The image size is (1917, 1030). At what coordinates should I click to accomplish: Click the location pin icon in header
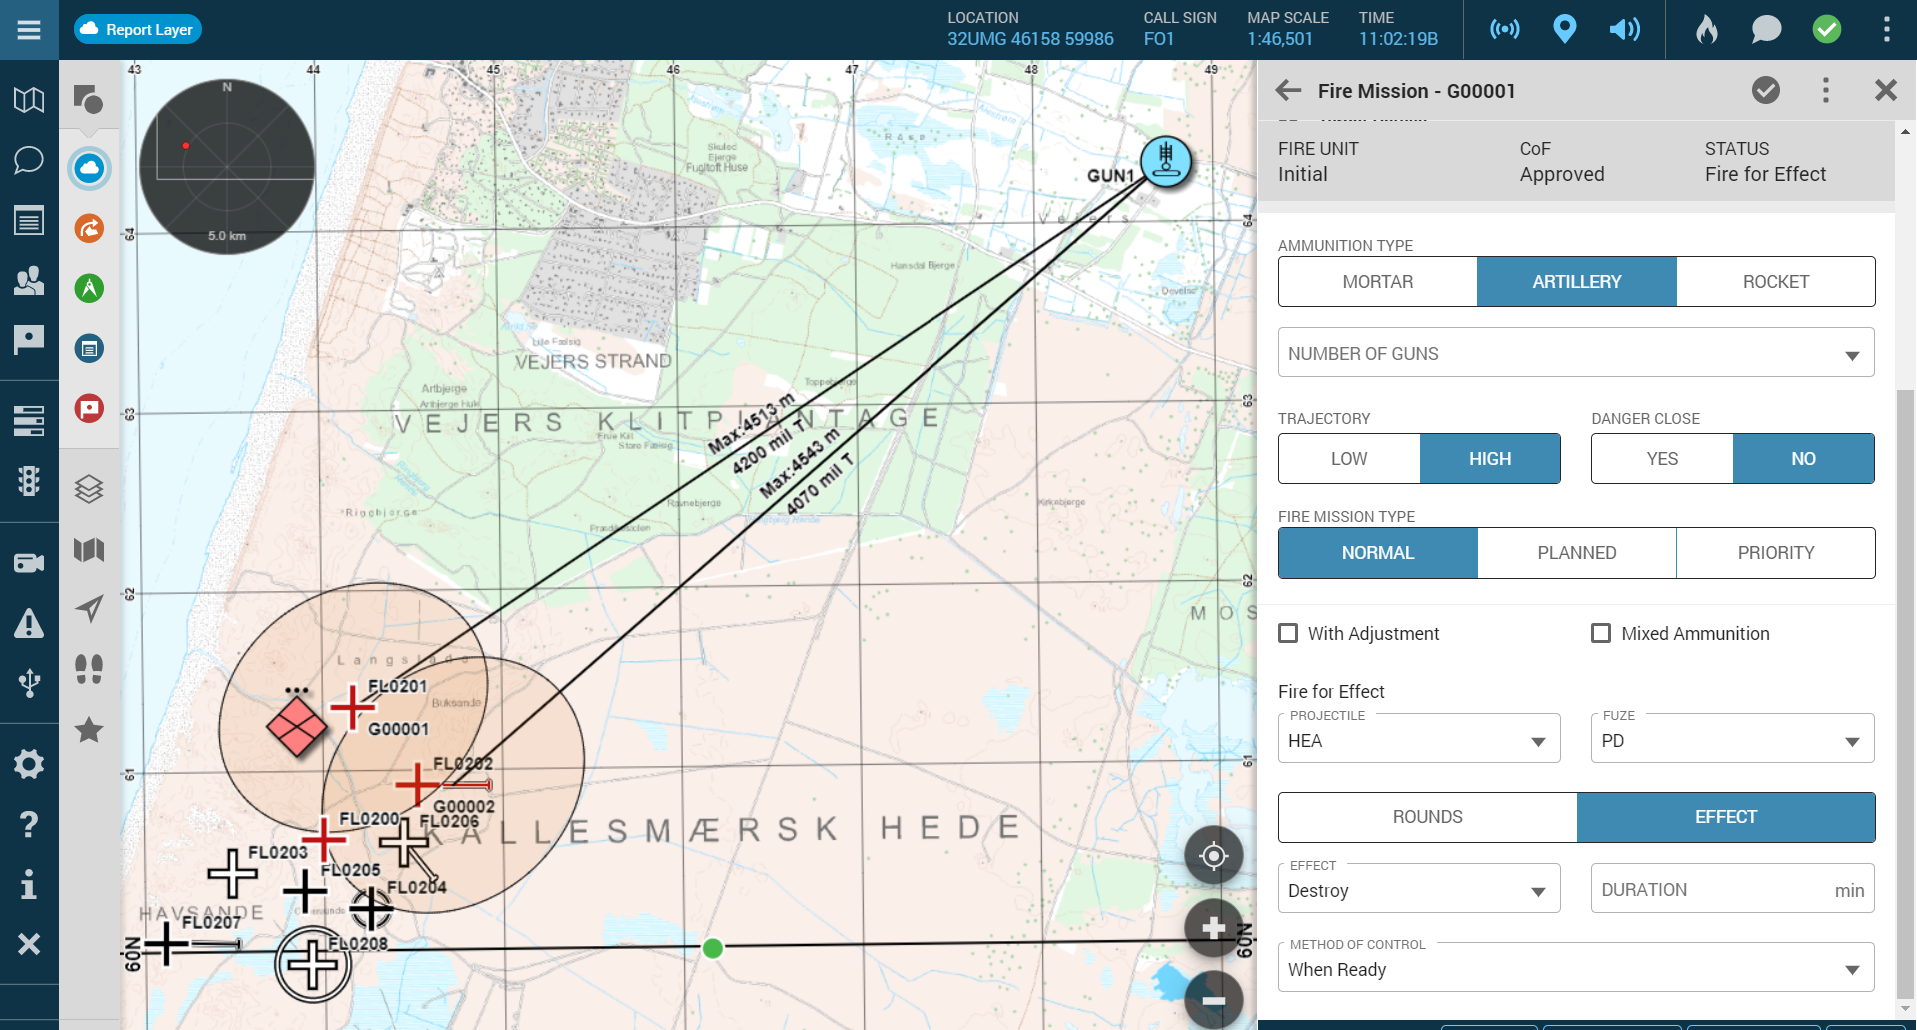point(1565,30)
